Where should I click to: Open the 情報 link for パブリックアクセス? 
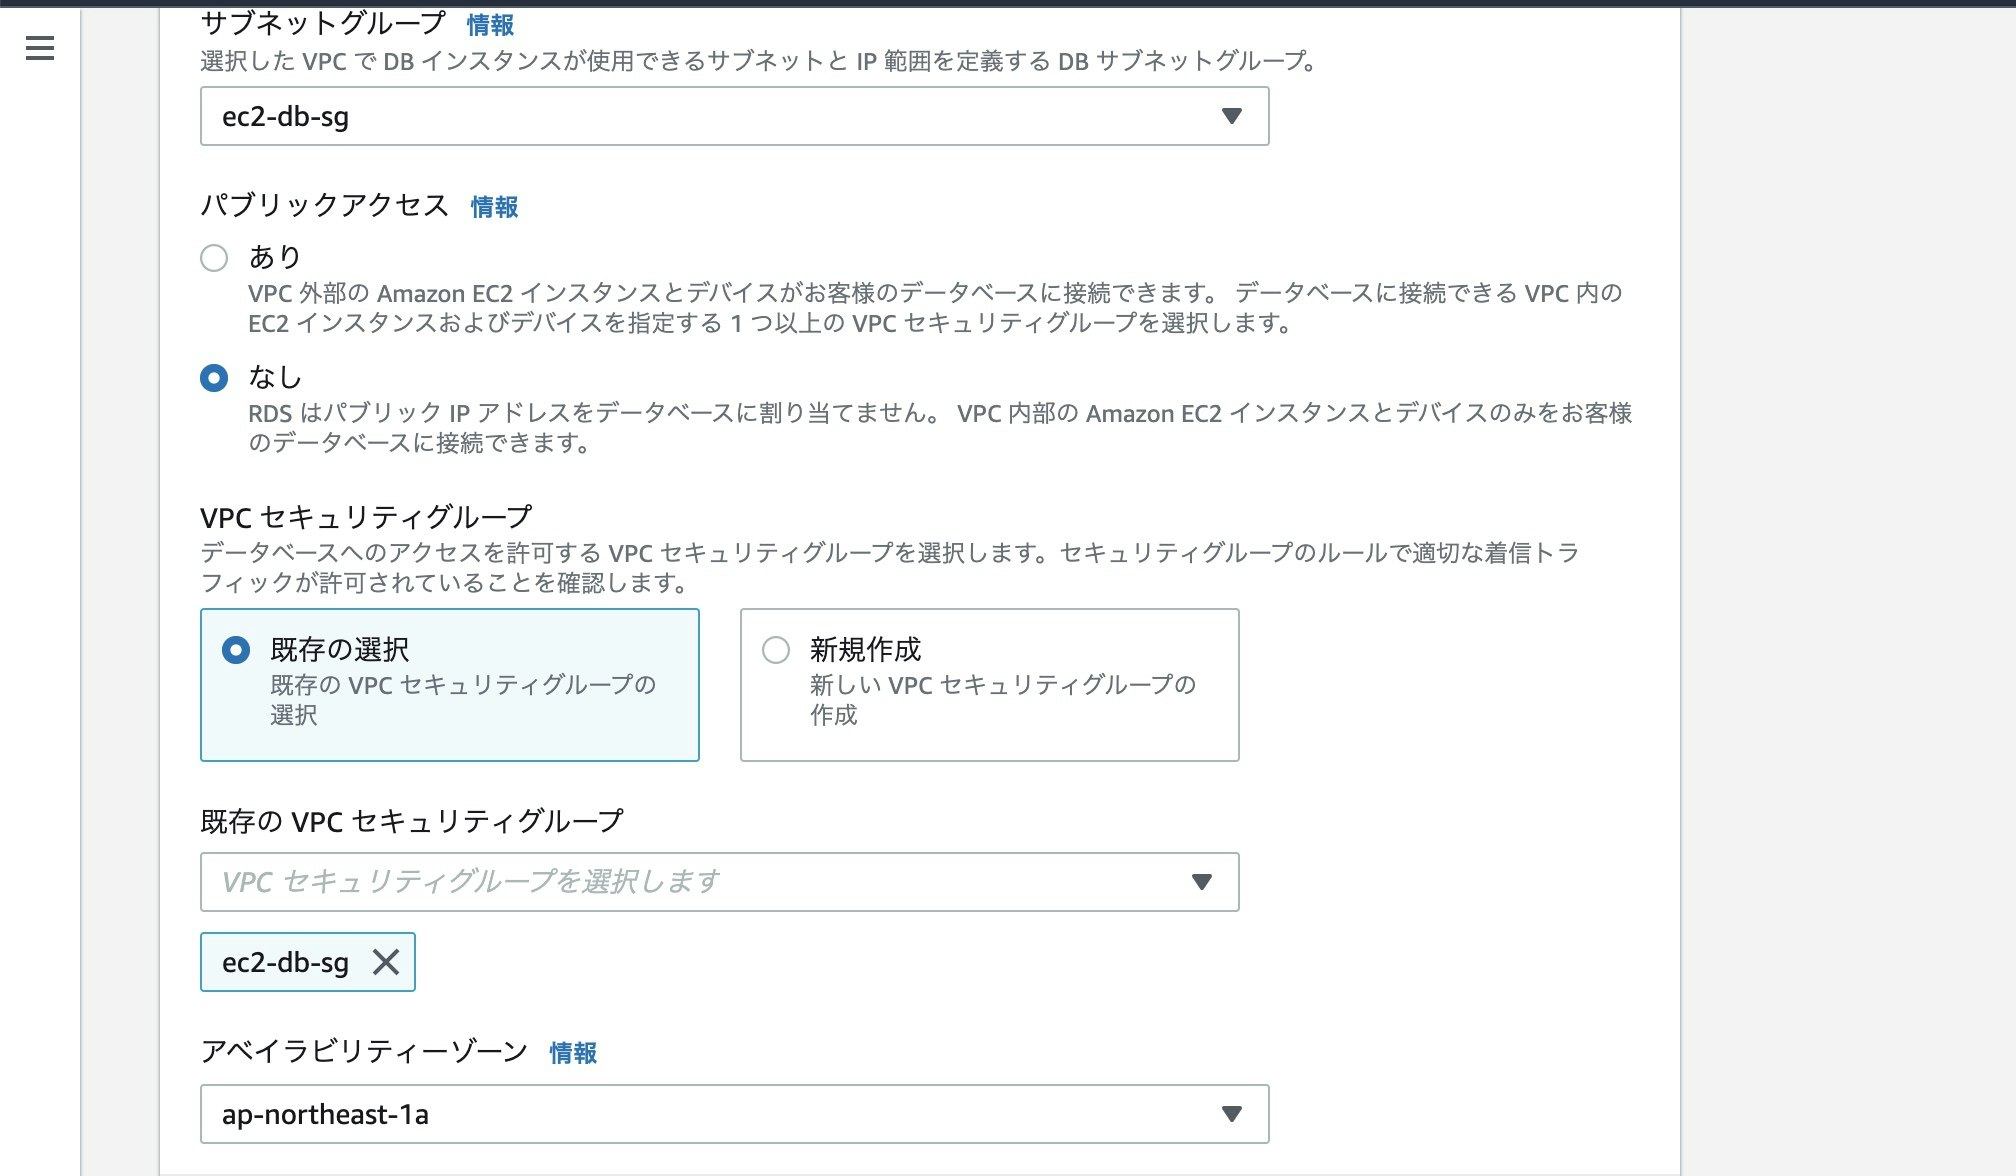tap(494, 207)
